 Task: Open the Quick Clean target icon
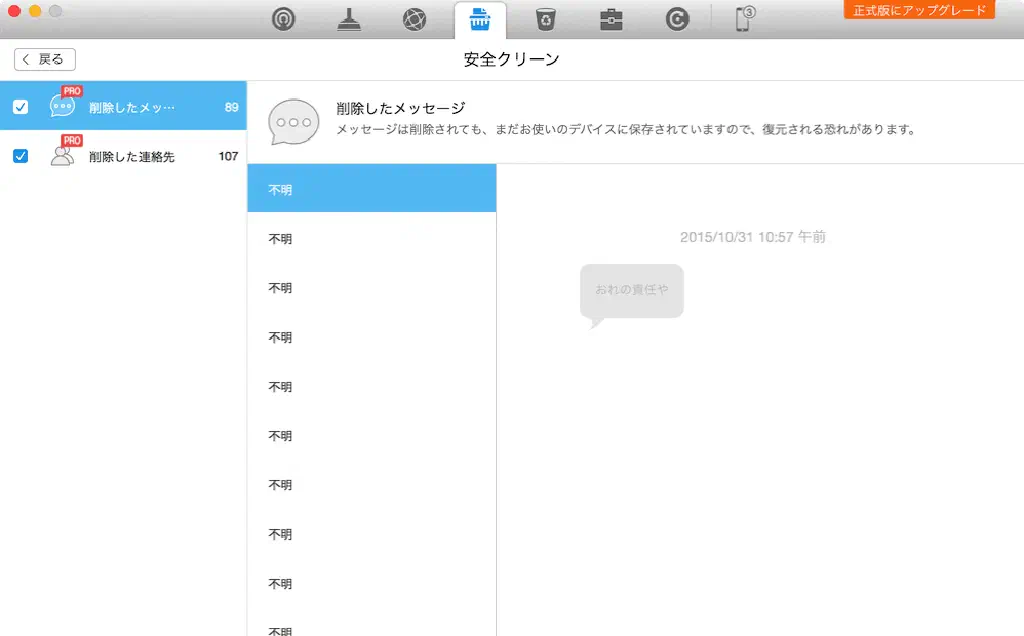(x=285, y=20)
